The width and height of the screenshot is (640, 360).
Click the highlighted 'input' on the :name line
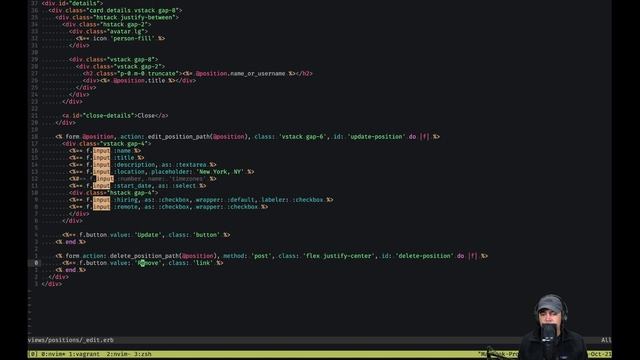click(x=101, y=151)
